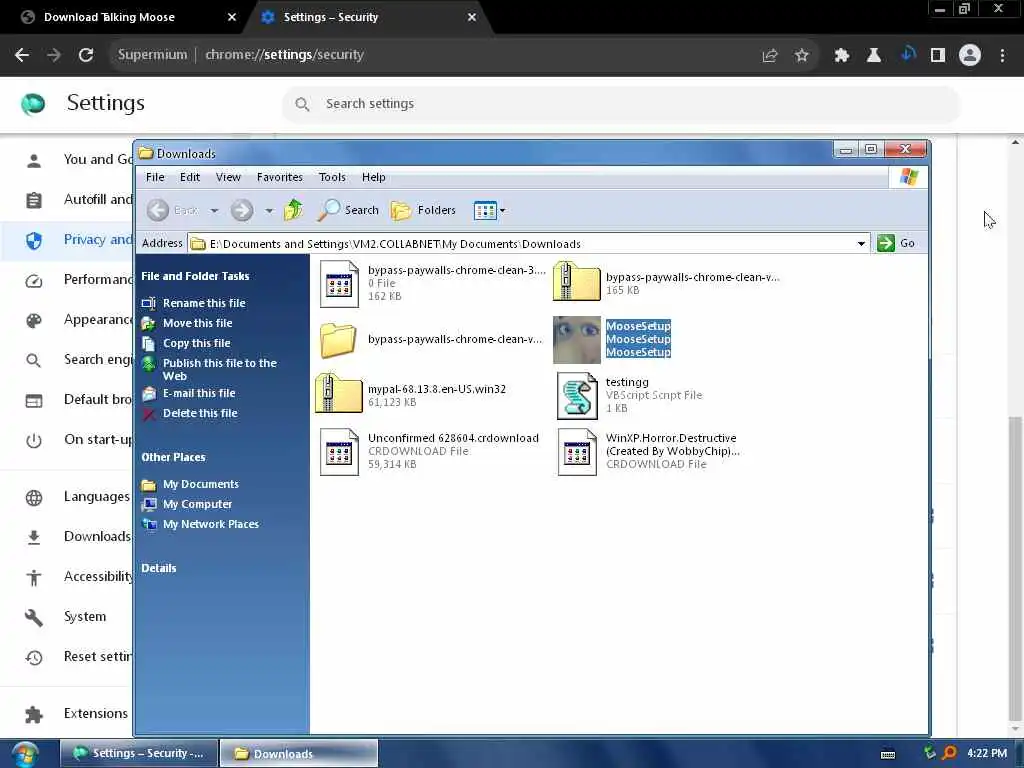
Task: Go back in the browser toolbar
Action: pyautogui.click(x=22, y=55)
